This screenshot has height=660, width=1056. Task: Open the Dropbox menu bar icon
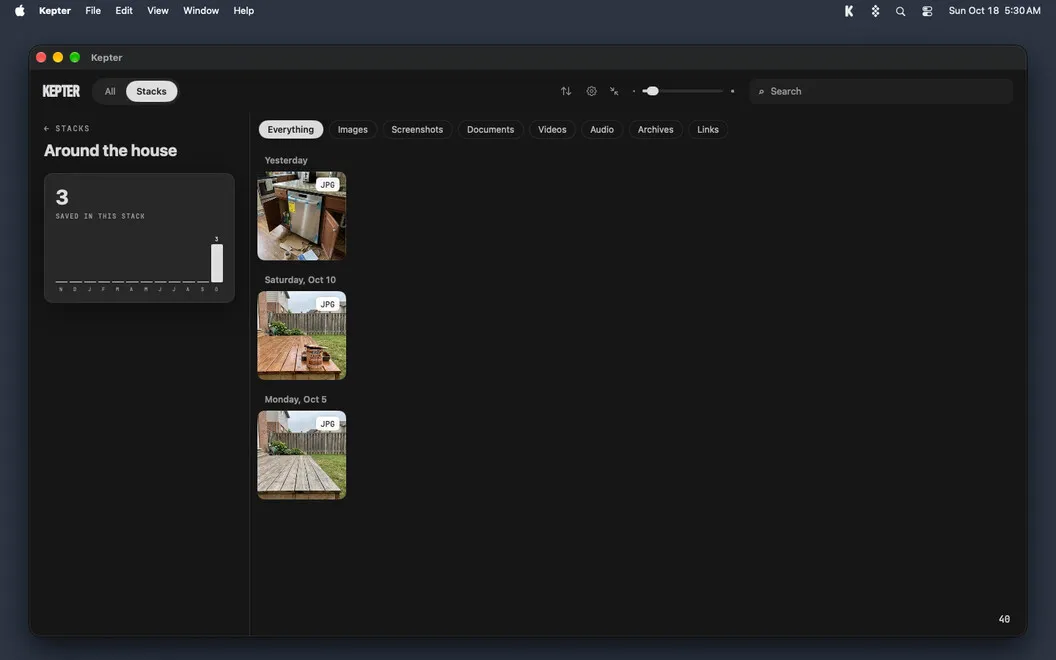[x=875, y=11]
